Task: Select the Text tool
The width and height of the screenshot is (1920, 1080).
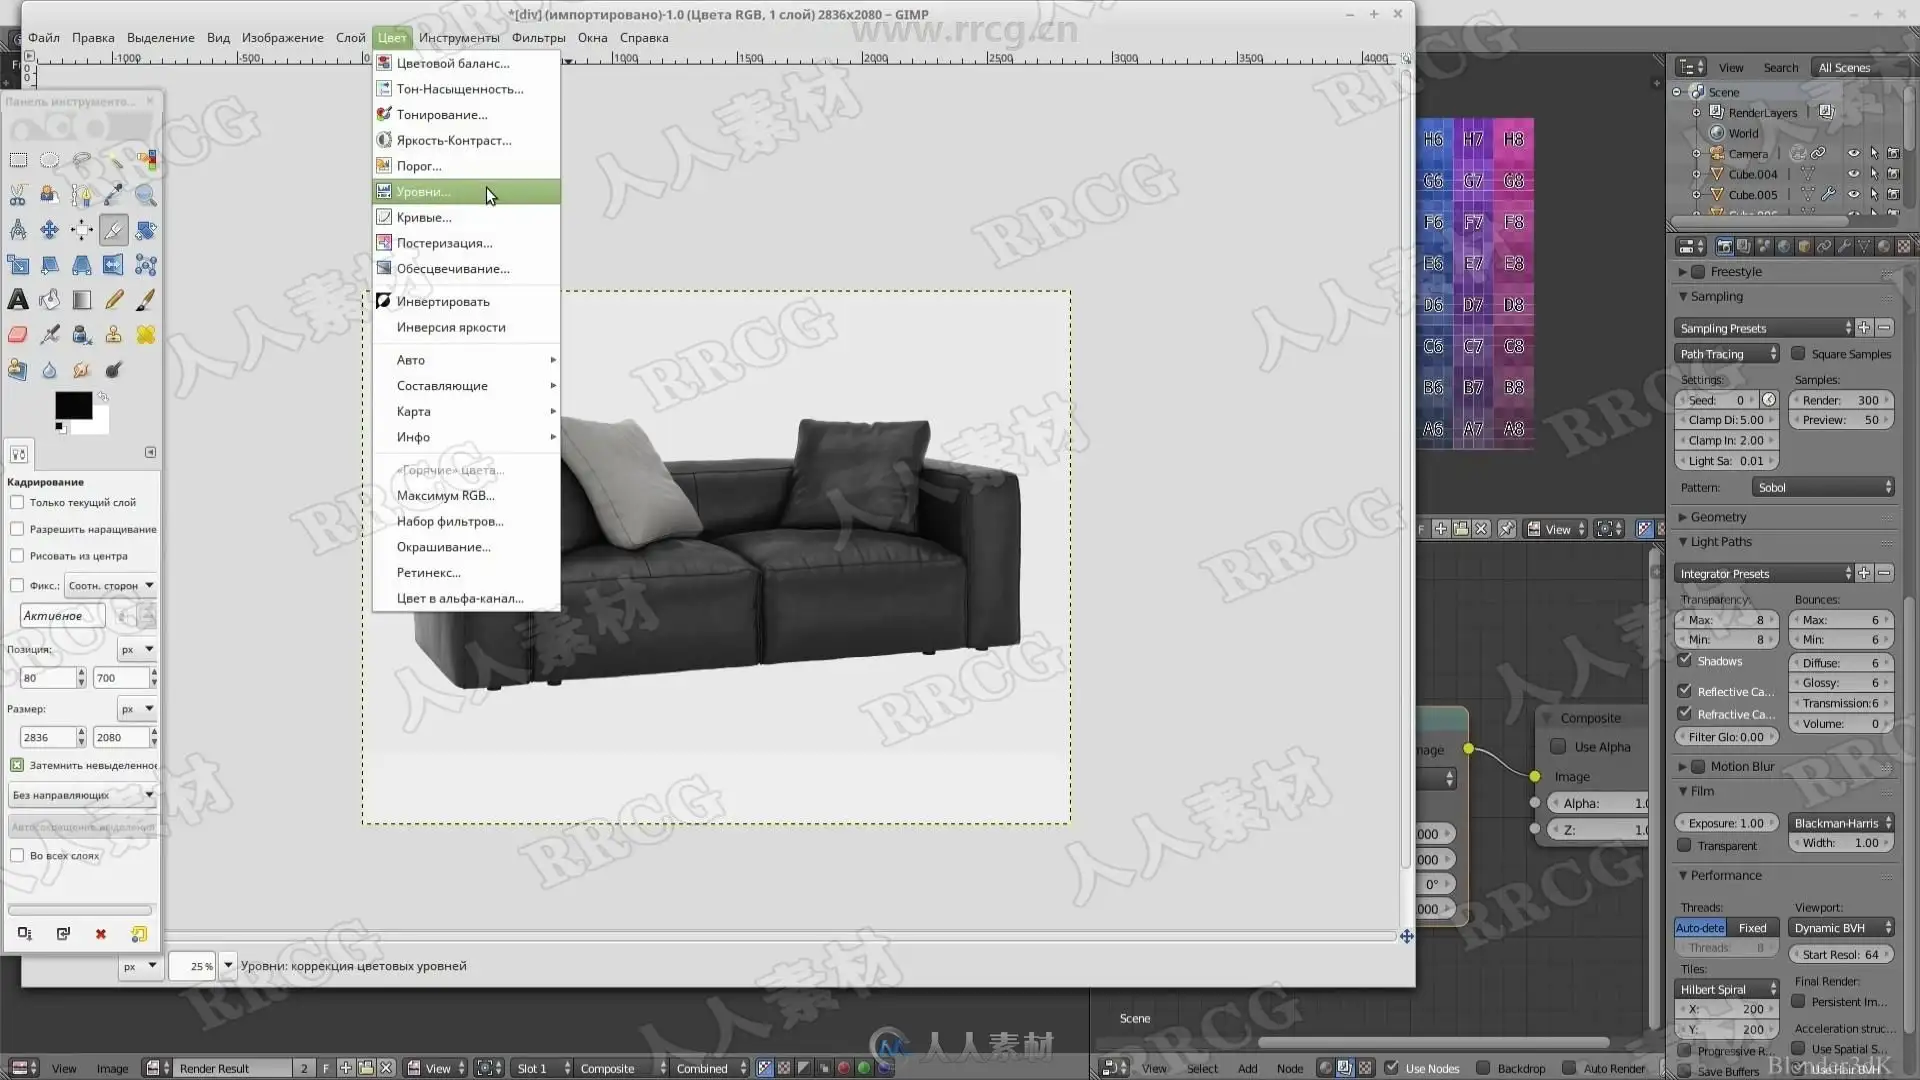Action: [x=18, y=300]
